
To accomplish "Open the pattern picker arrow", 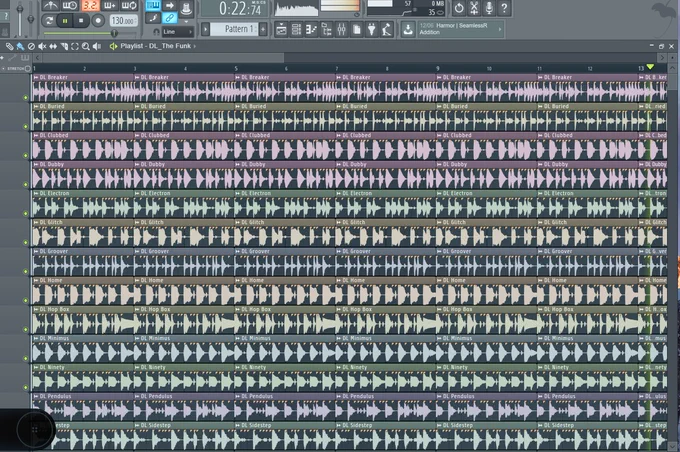I will 206,29.
